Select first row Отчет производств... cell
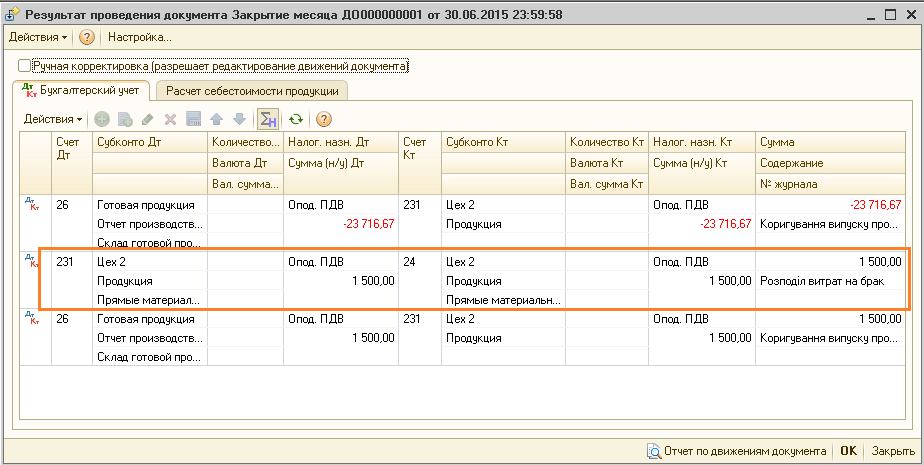924x465 pixels. coord(150,224)
